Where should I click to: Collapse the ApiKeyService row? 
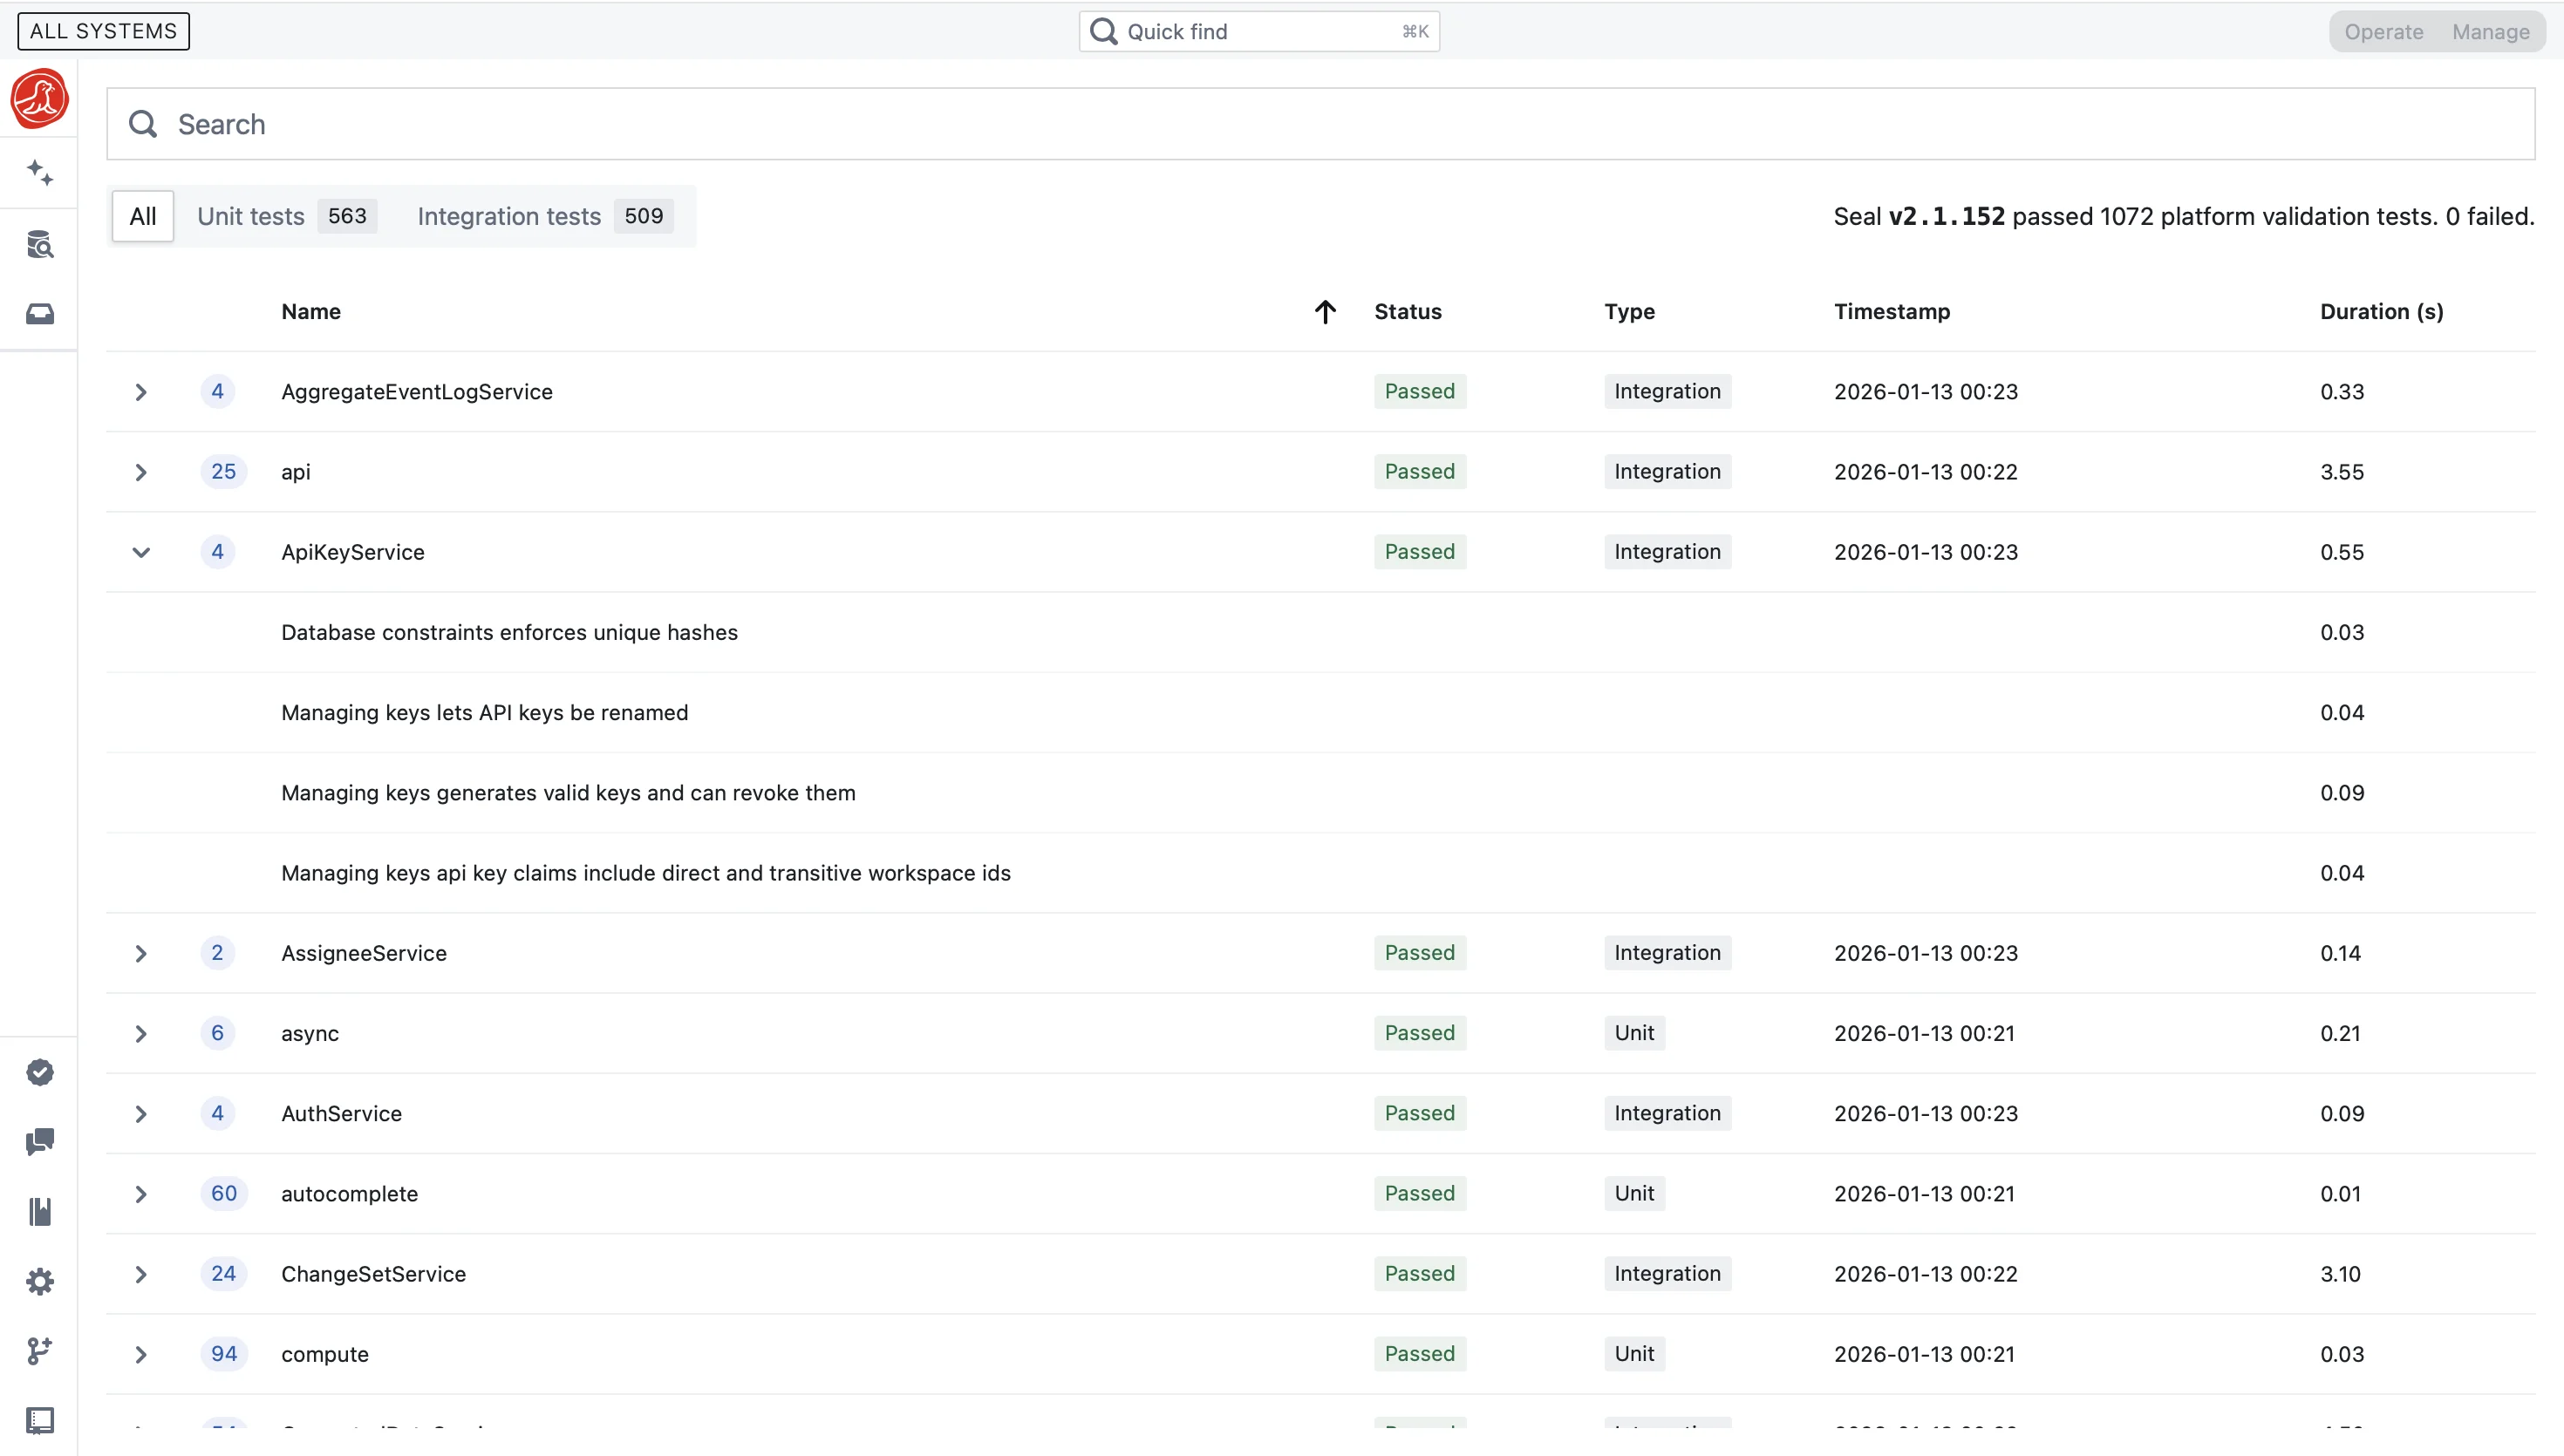point(141,552)
